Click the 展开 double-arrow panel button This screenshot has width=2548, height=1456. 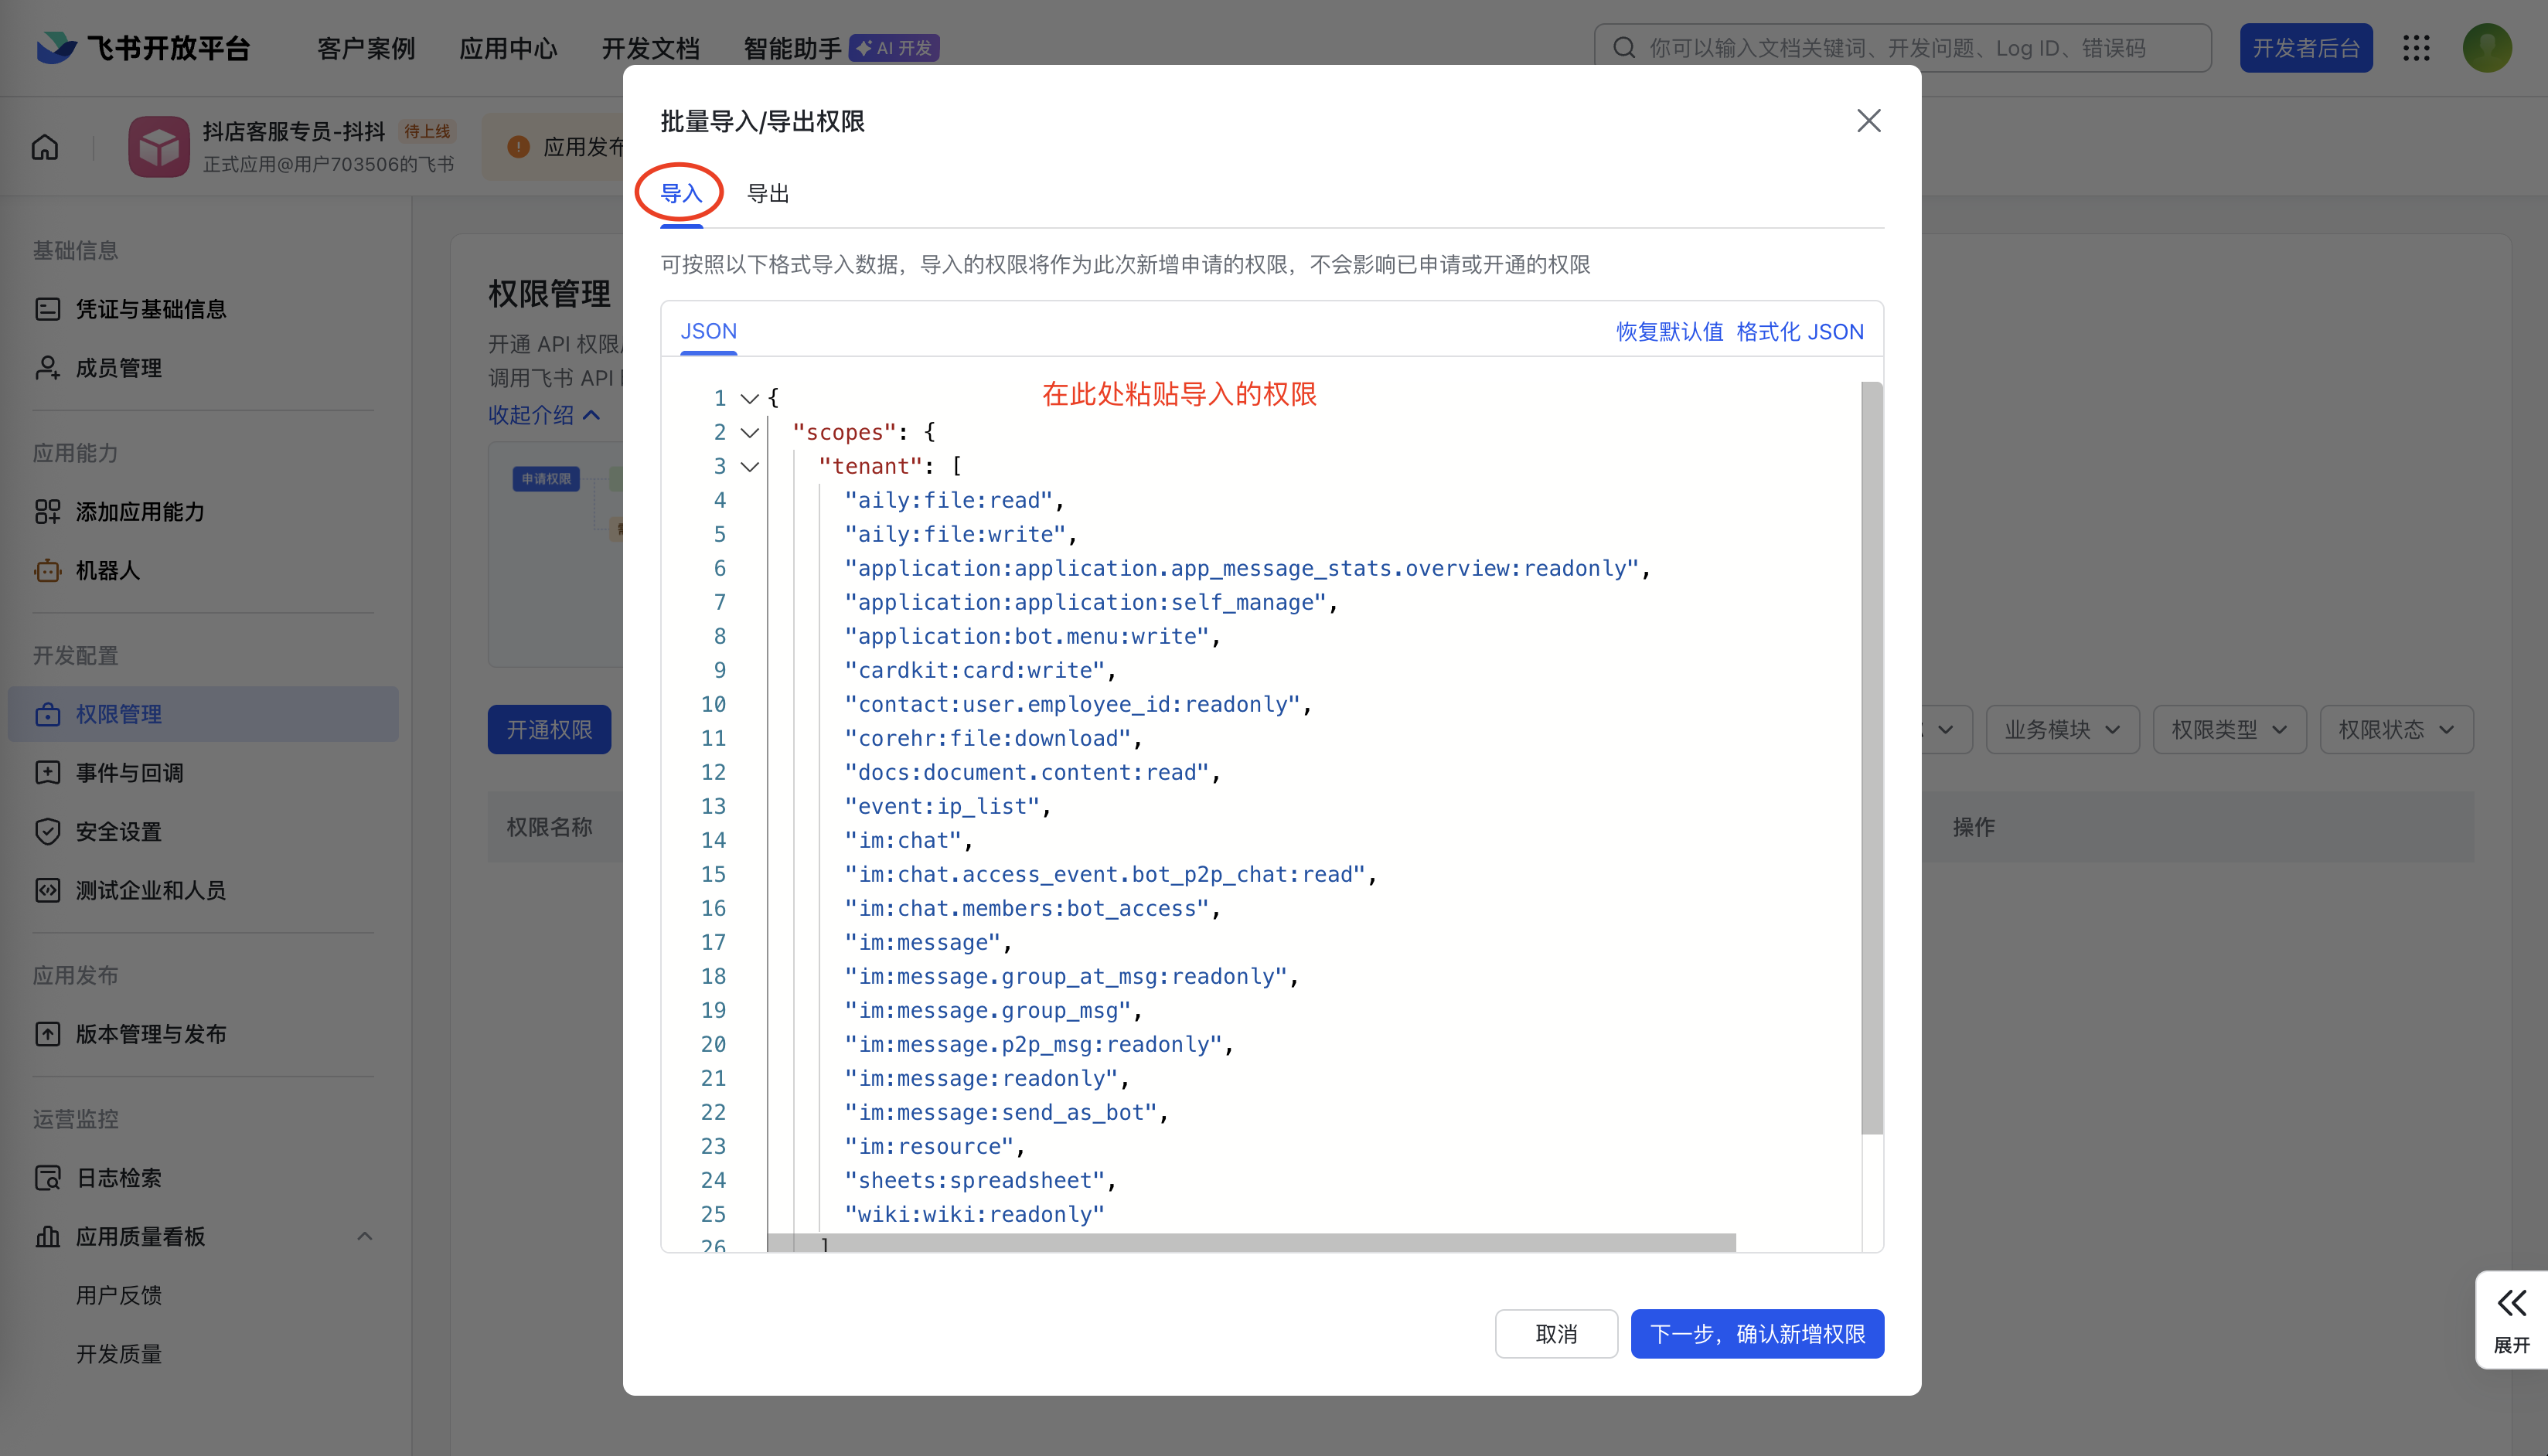[2511, 1318]
